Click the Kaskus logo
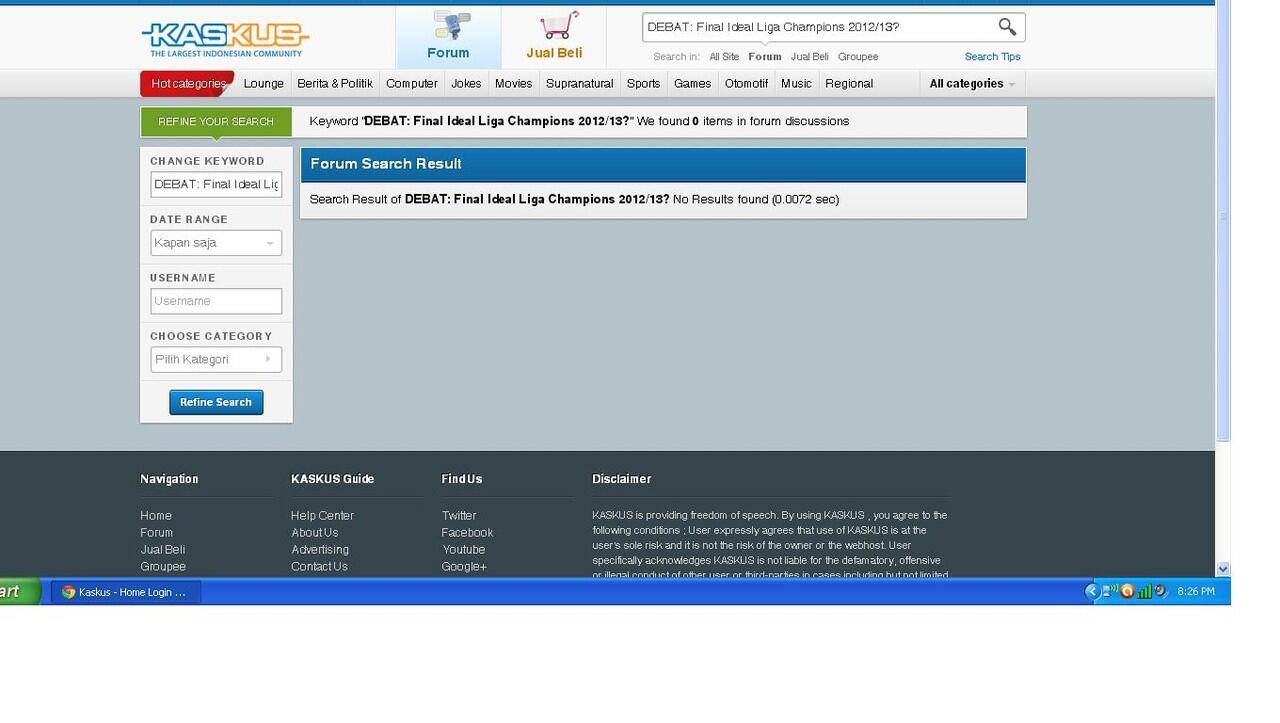Viewport: 1280px width, 723px height. (x=225, y=38)
